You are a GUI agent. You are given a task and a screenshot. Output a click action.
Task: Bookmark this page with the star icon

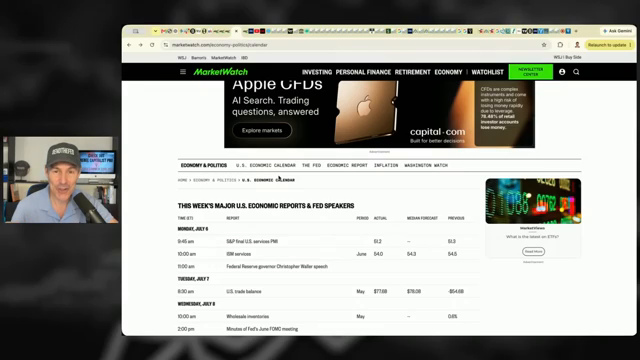544,45
